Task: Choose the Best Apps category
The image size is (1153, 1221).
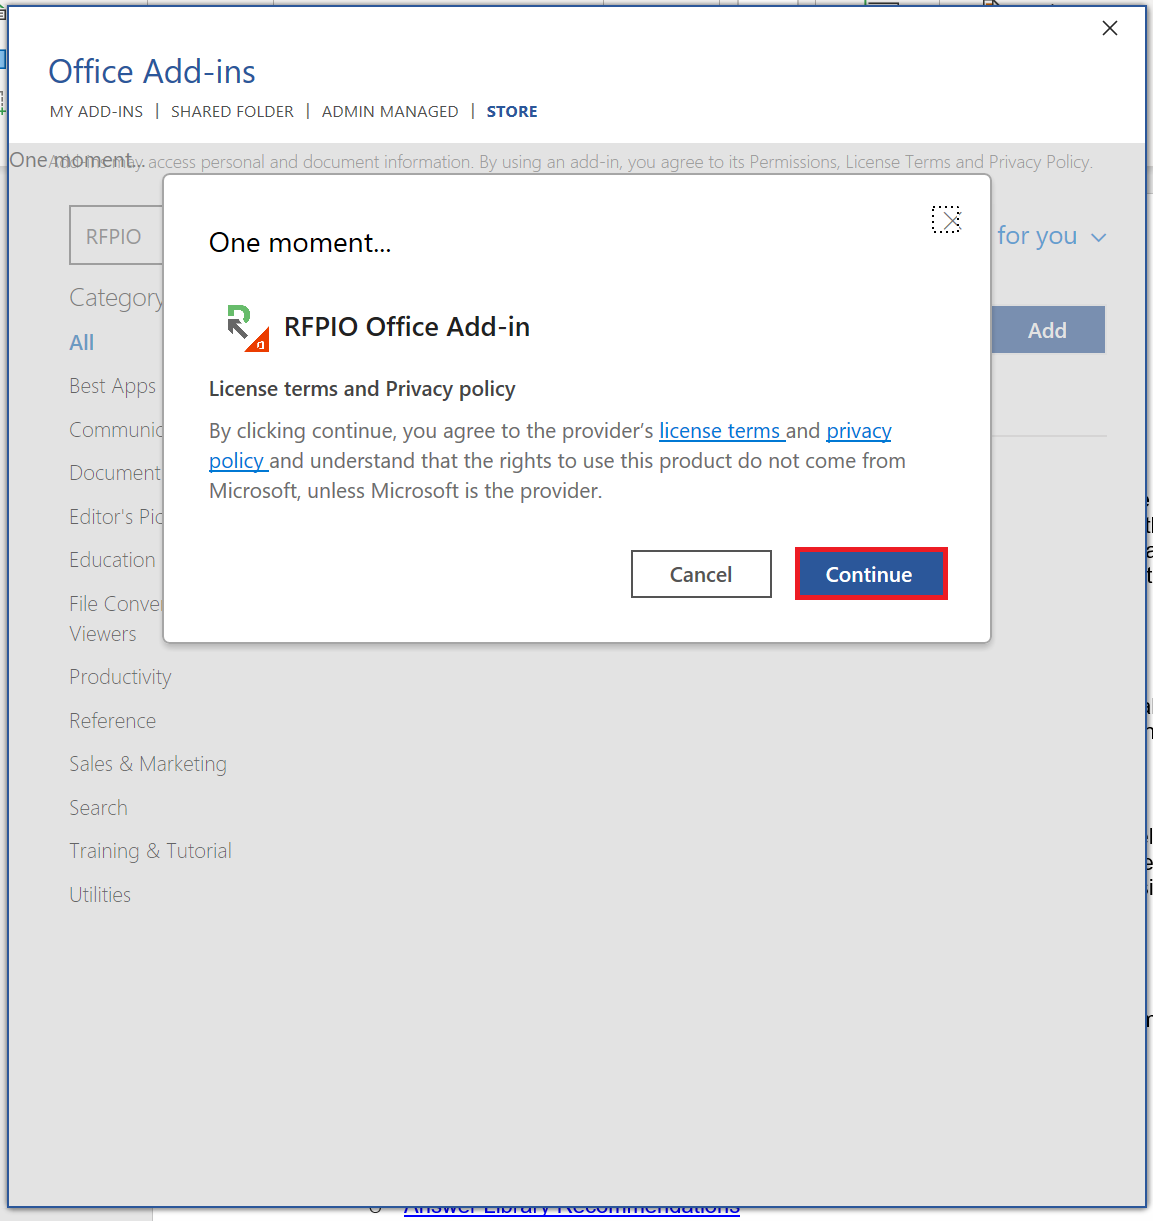Action: (x=113, y=386)
